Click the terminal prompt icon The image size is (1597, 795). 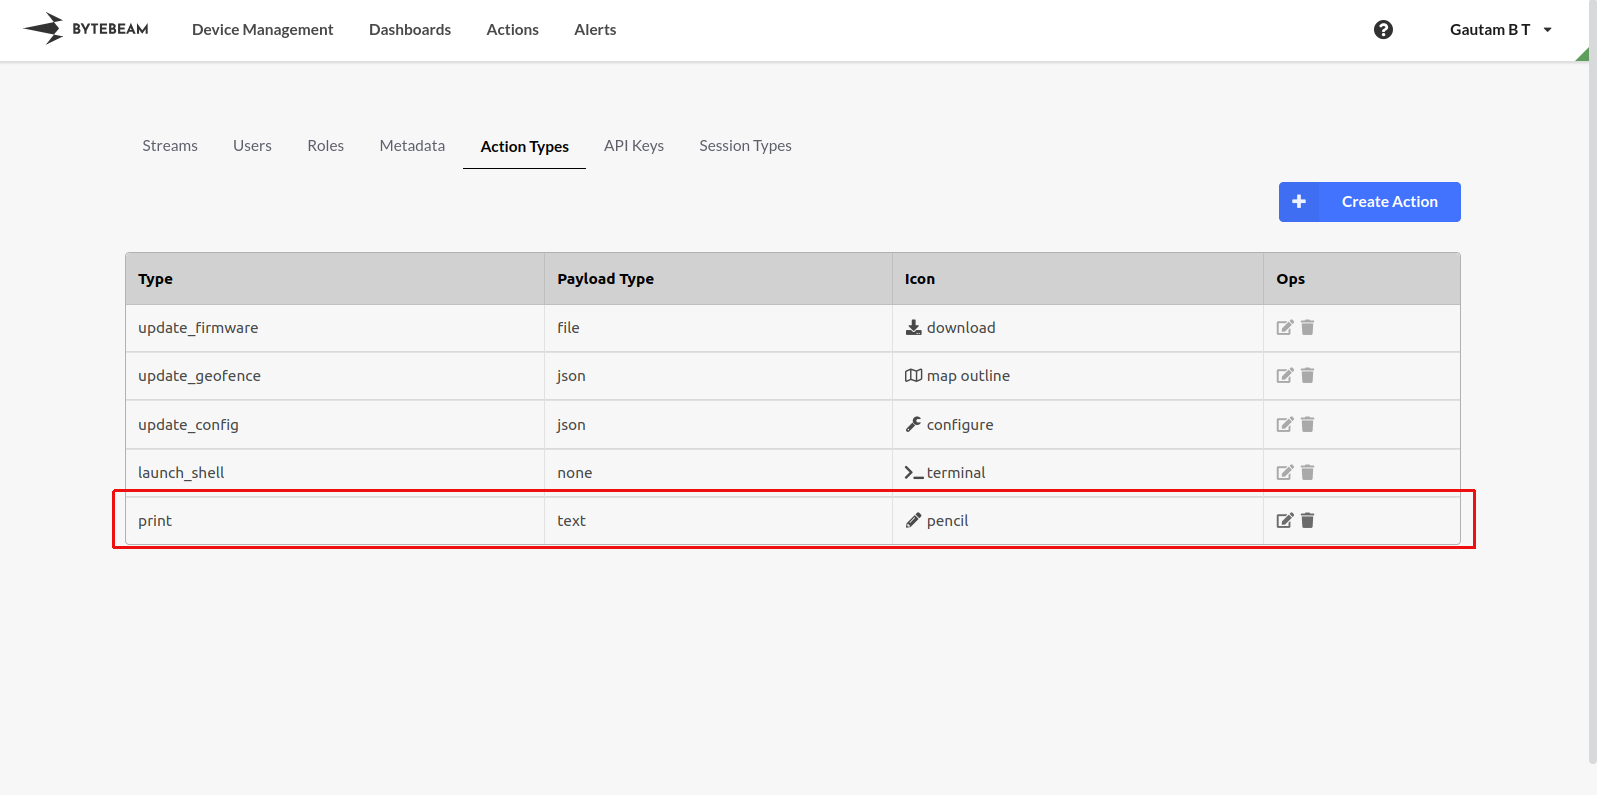pos(914,472)
